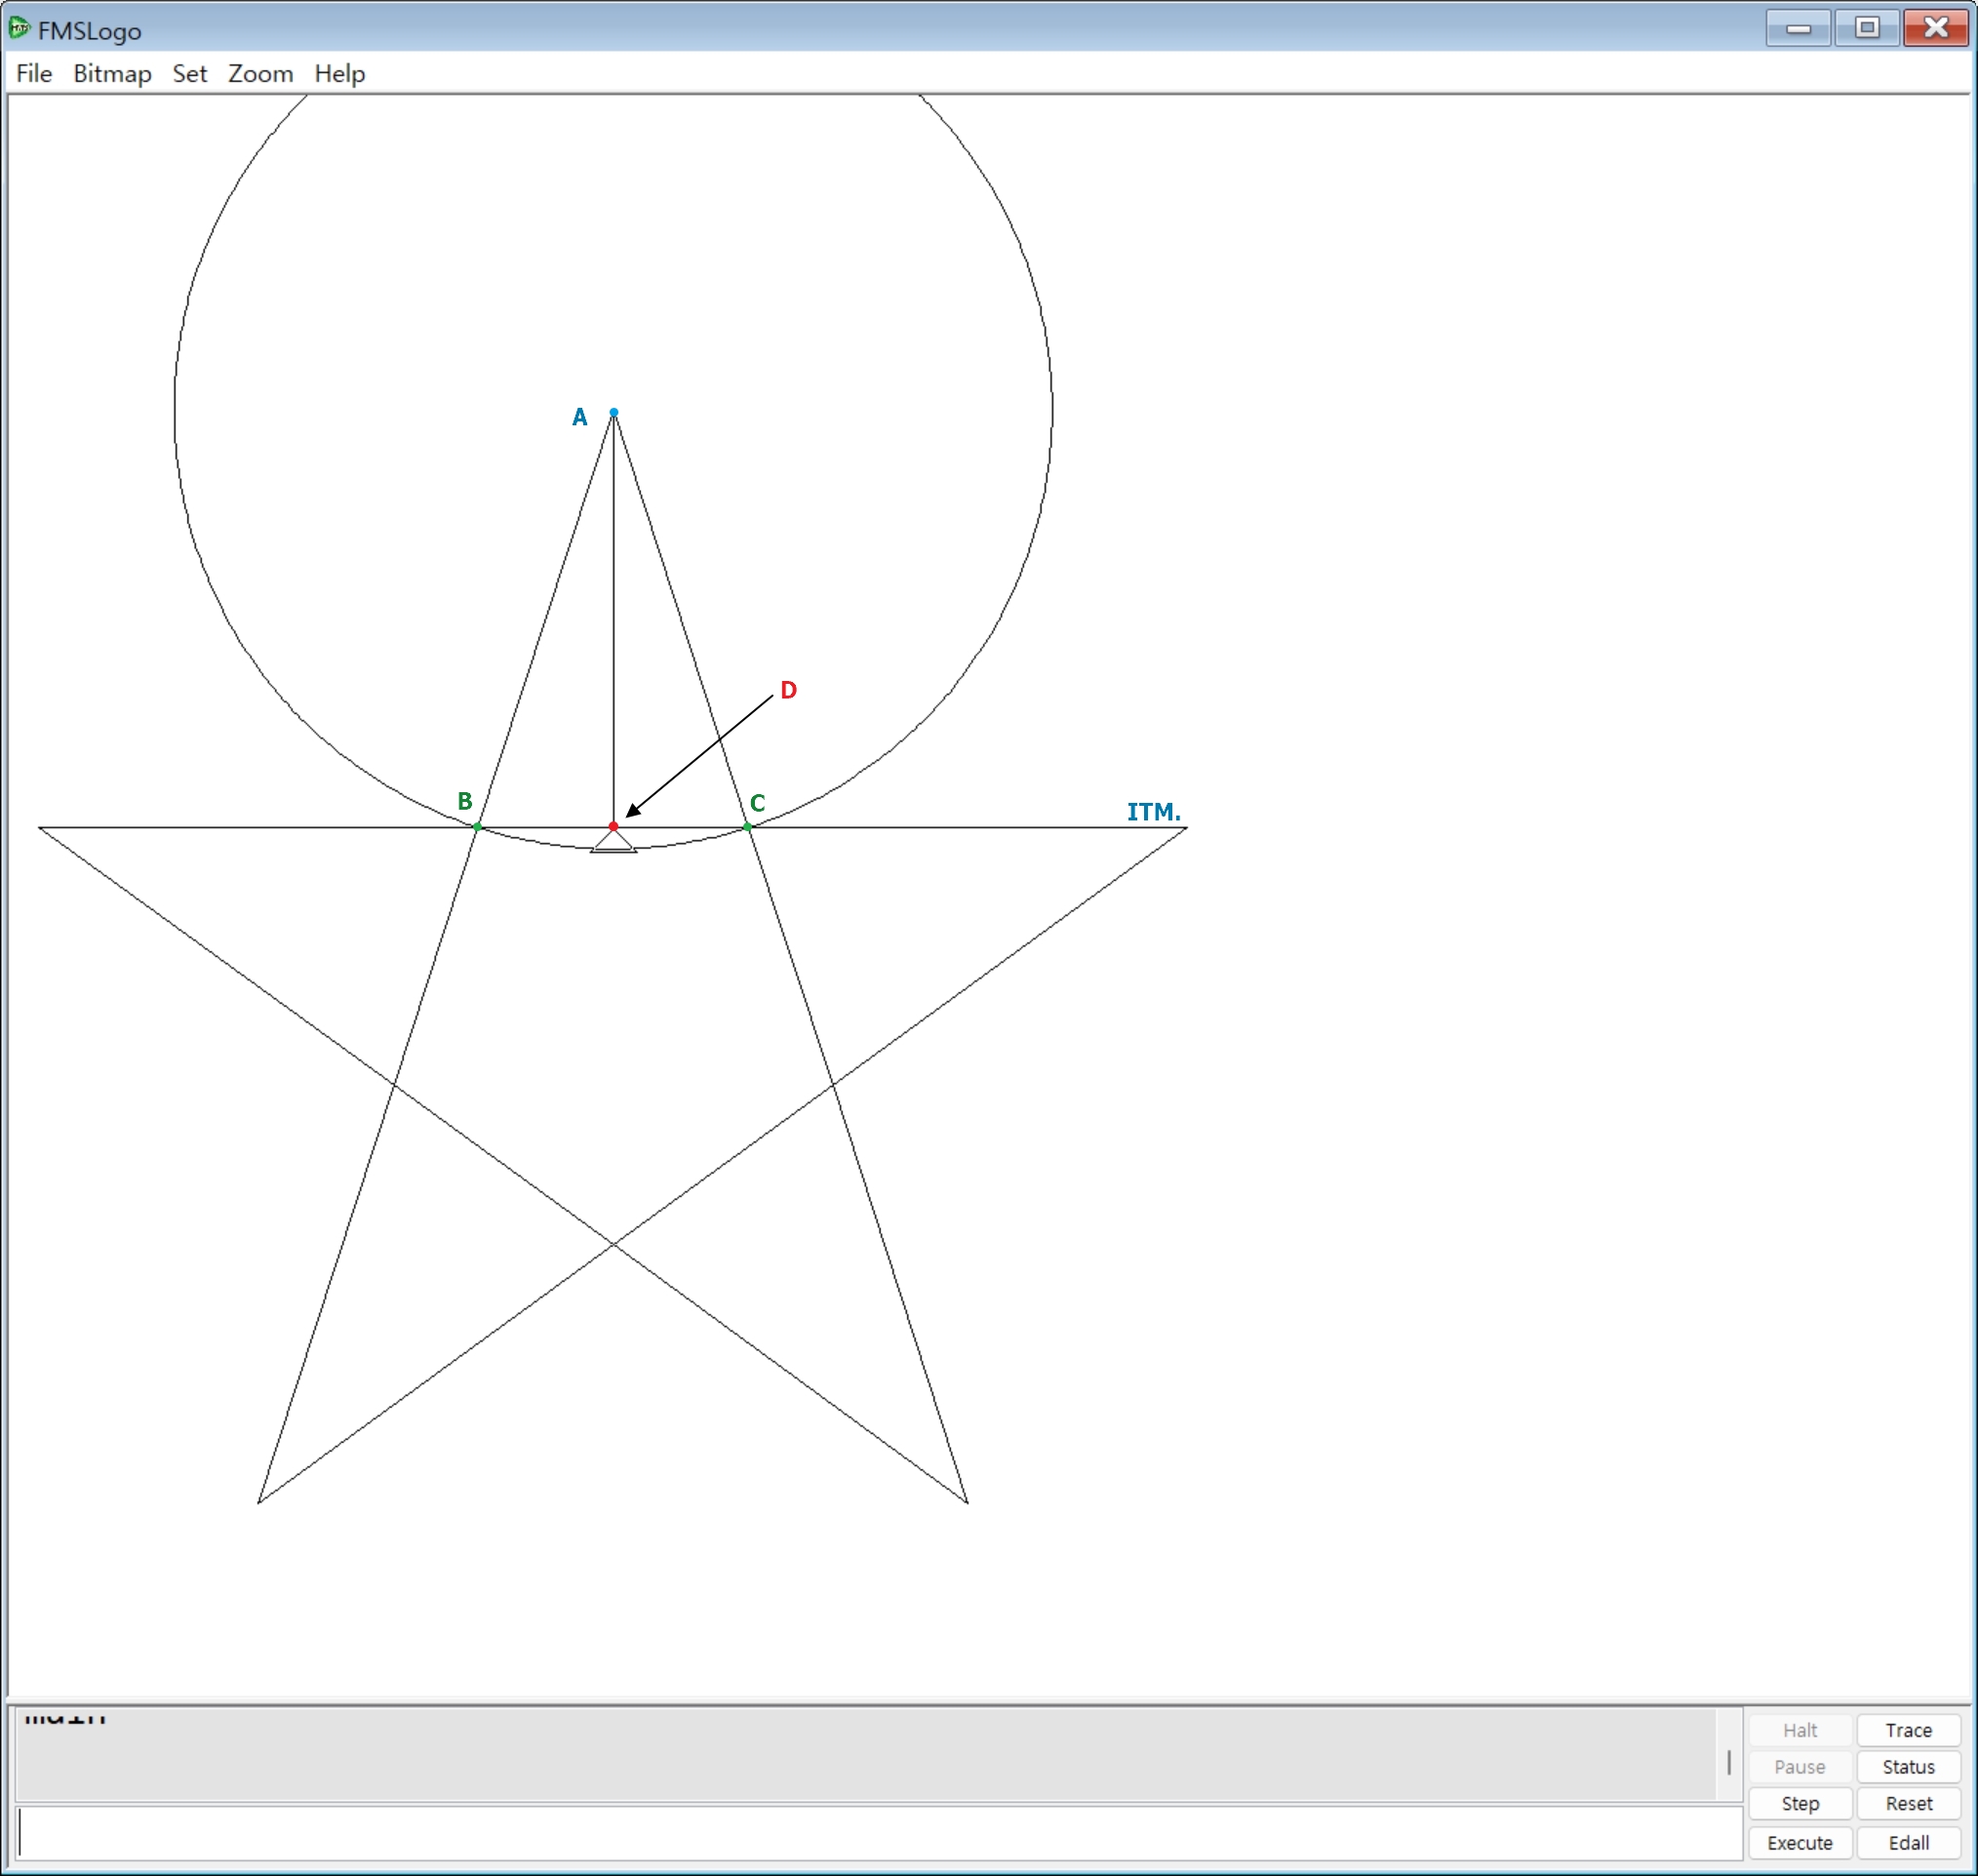Click the blue point A dot

pyautogui.click(x=614, y=412)
